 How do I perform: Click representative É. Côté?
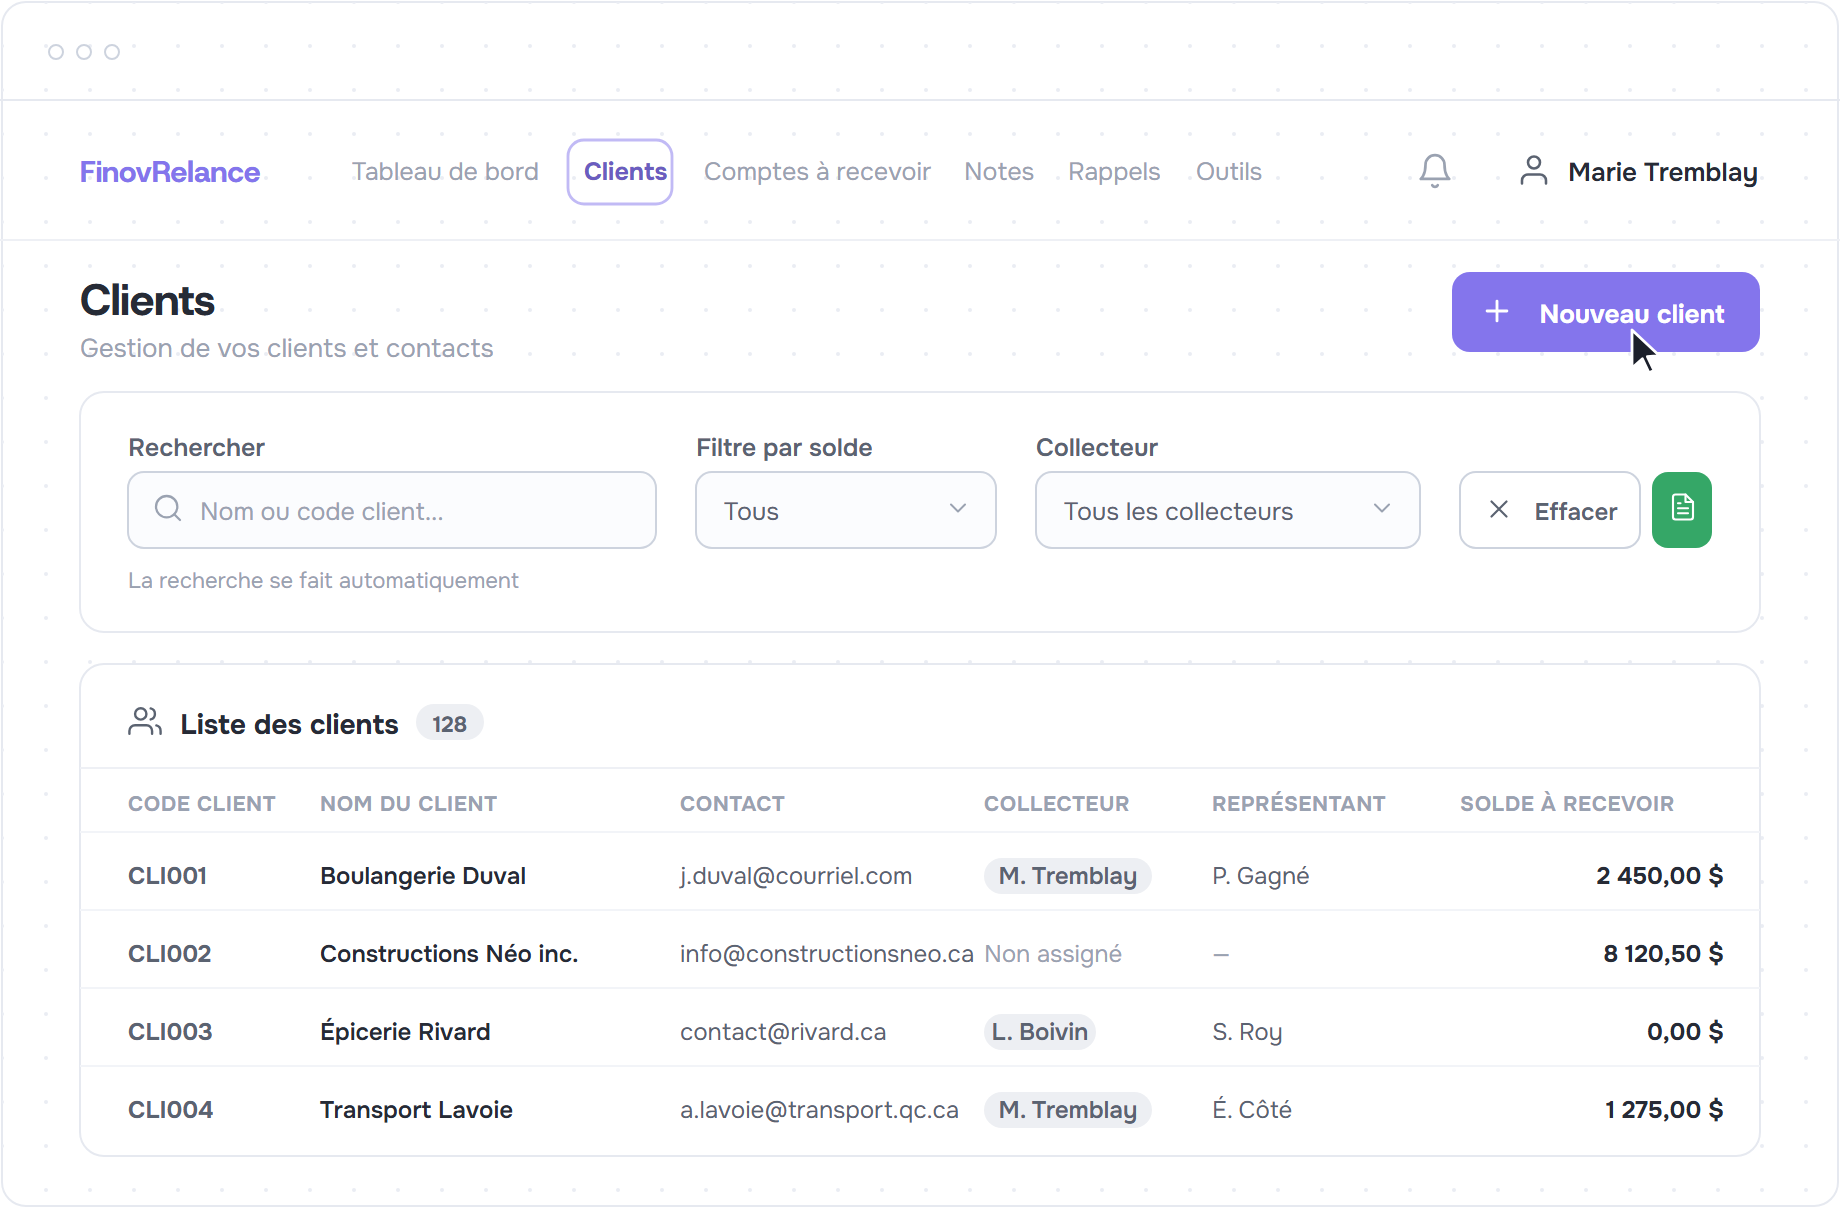point(1252,1110)
